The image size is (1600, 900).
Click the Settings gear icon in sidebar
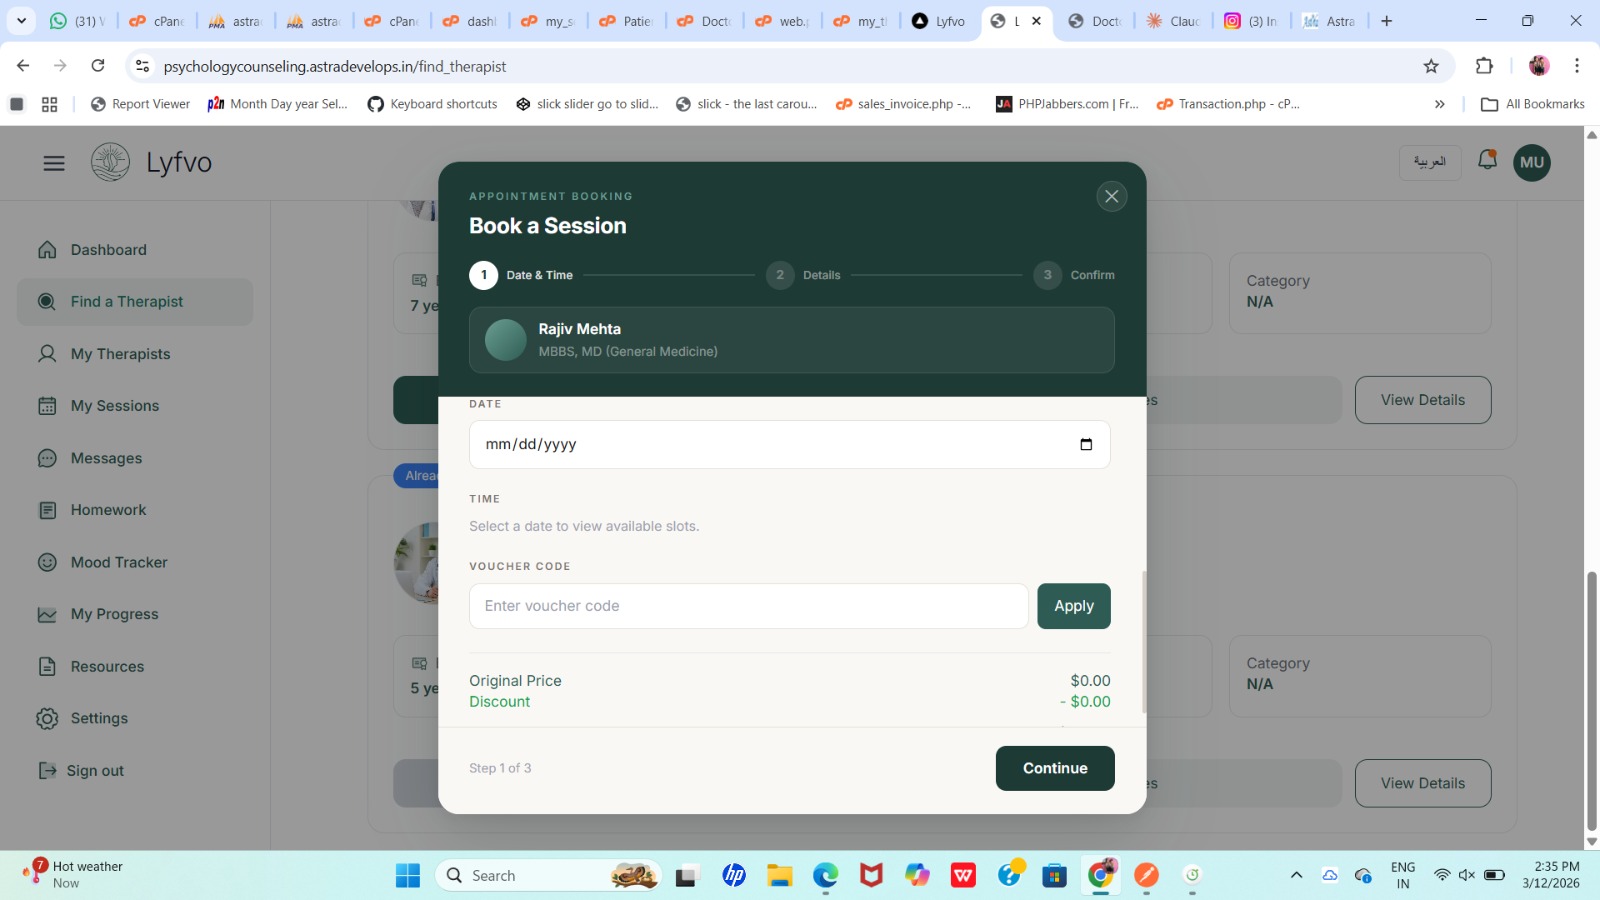47,718
